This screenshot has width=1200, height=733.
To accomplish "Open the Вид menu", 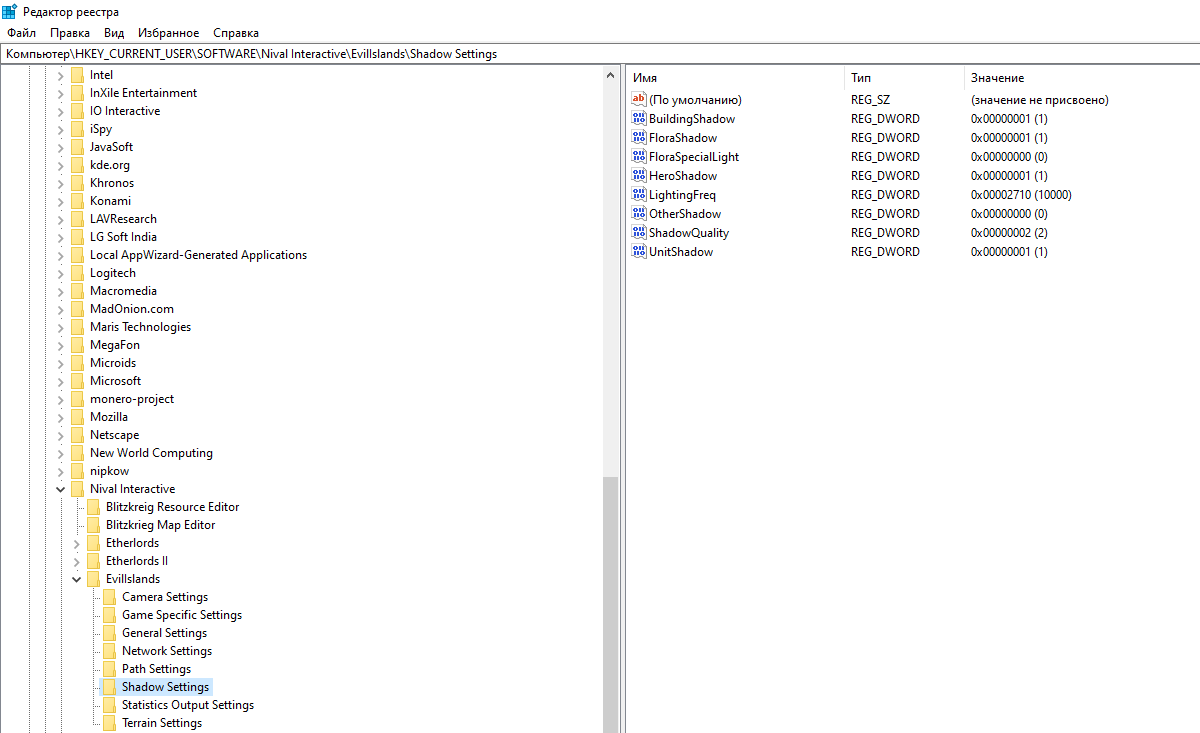I will click(x=114, y=33).
